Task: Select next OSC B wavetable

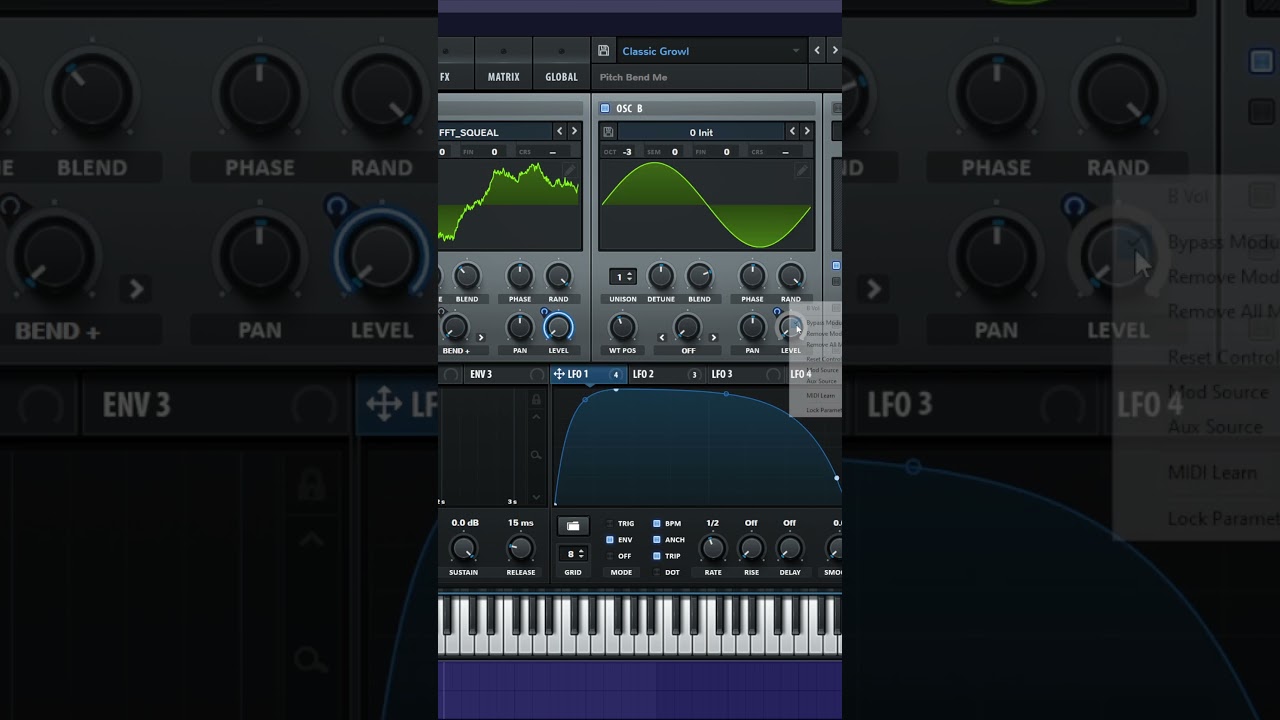Action: (x=807, y=131)
